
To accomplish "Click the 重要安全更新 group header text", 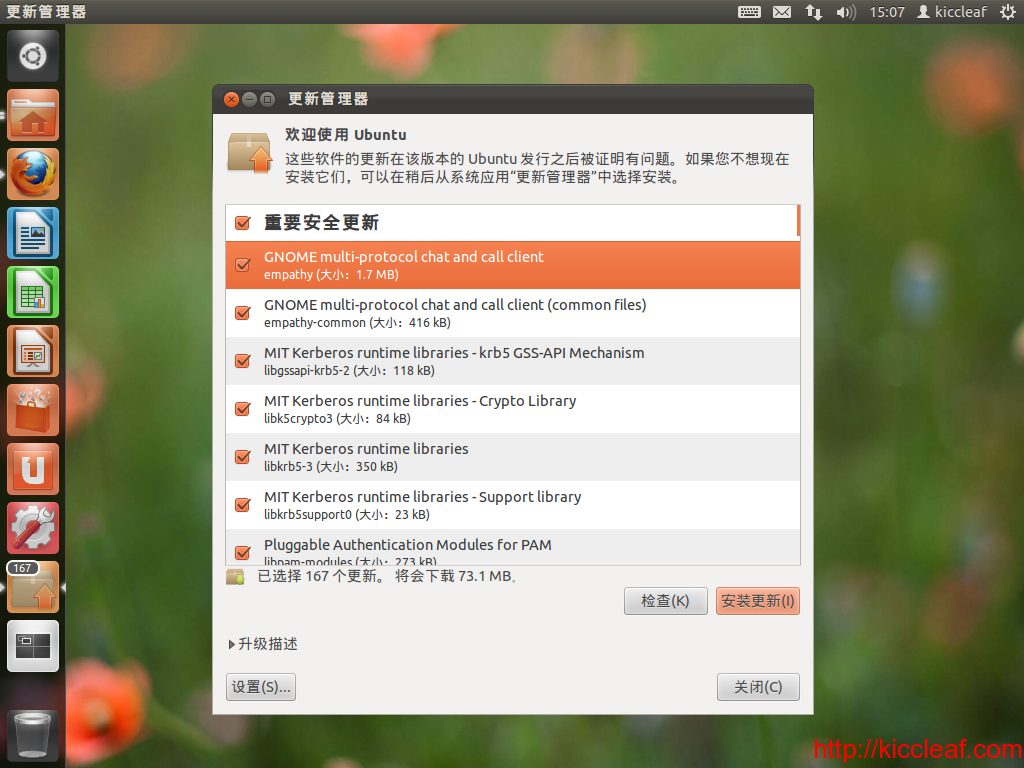I will pos(321,223).
